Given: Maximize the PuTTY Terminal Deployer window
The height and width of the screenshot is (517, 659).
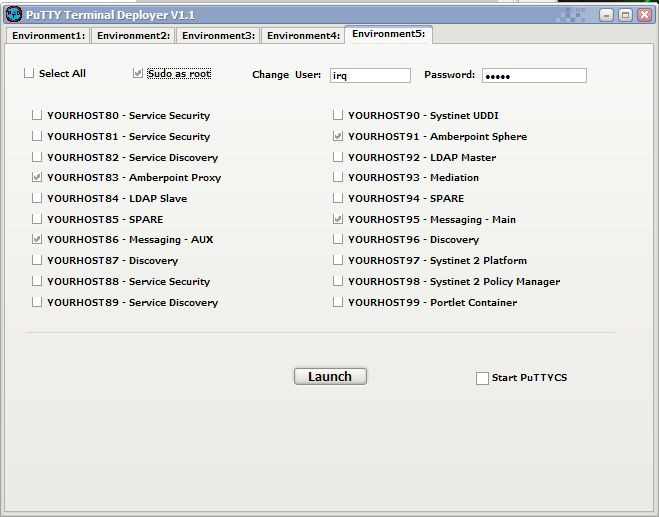Looking at the screenshot, I should coord(625,15).
